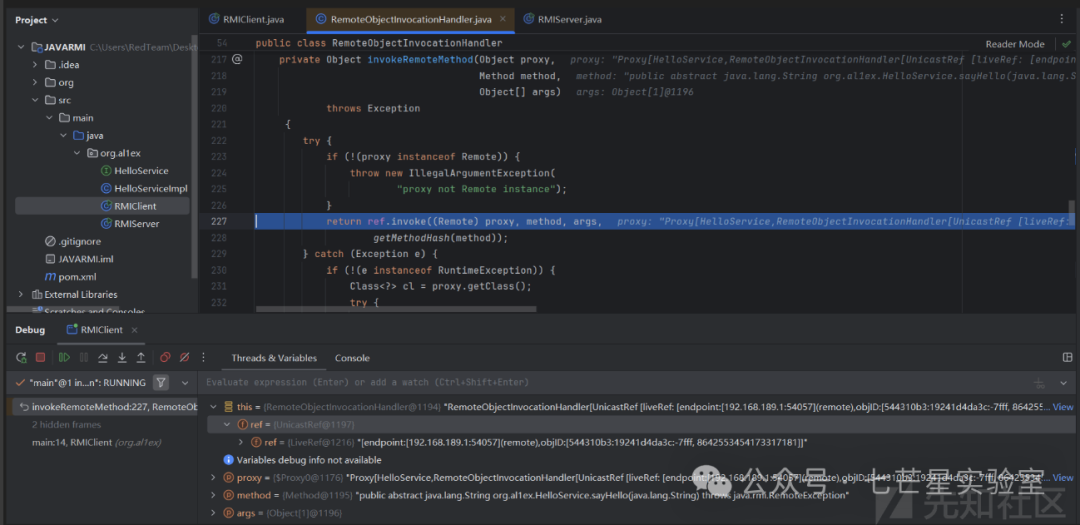This screenshot has width=1080, height=525.
Task: Expand the org folder in project tree
Action: coord(35,82)
